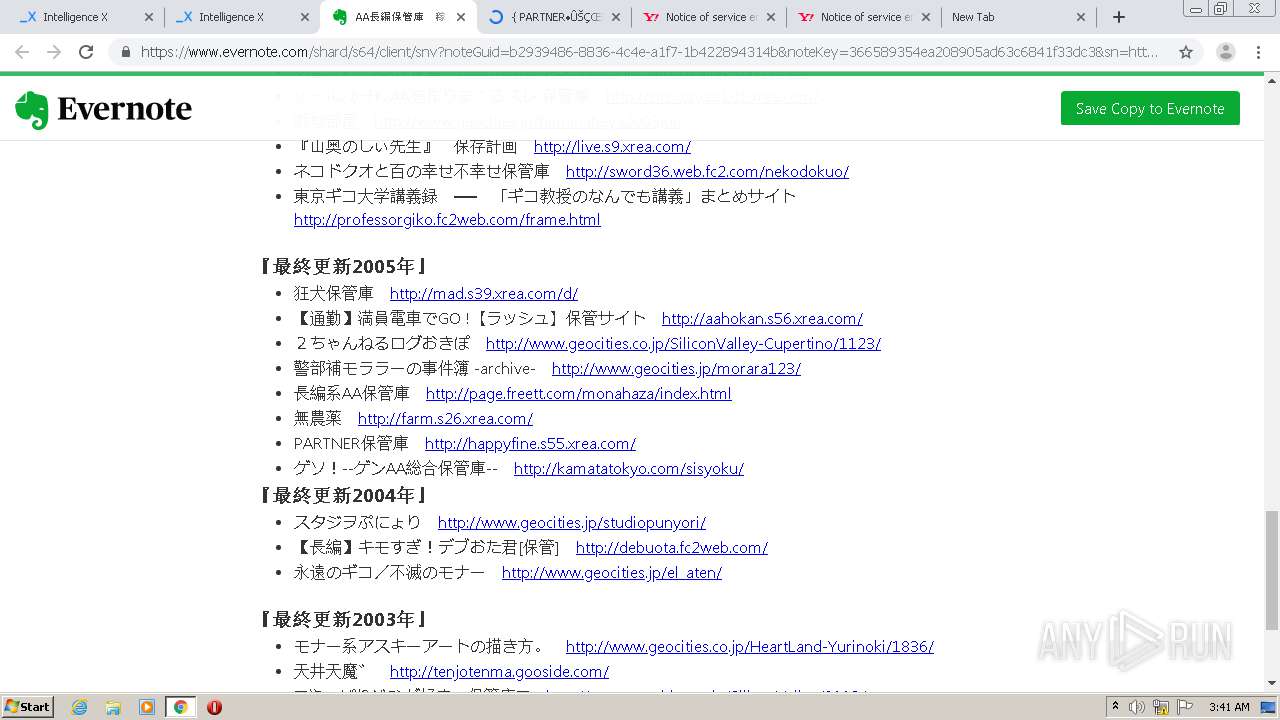
Task: Open Windows Start menu
Action: point(27,707)
